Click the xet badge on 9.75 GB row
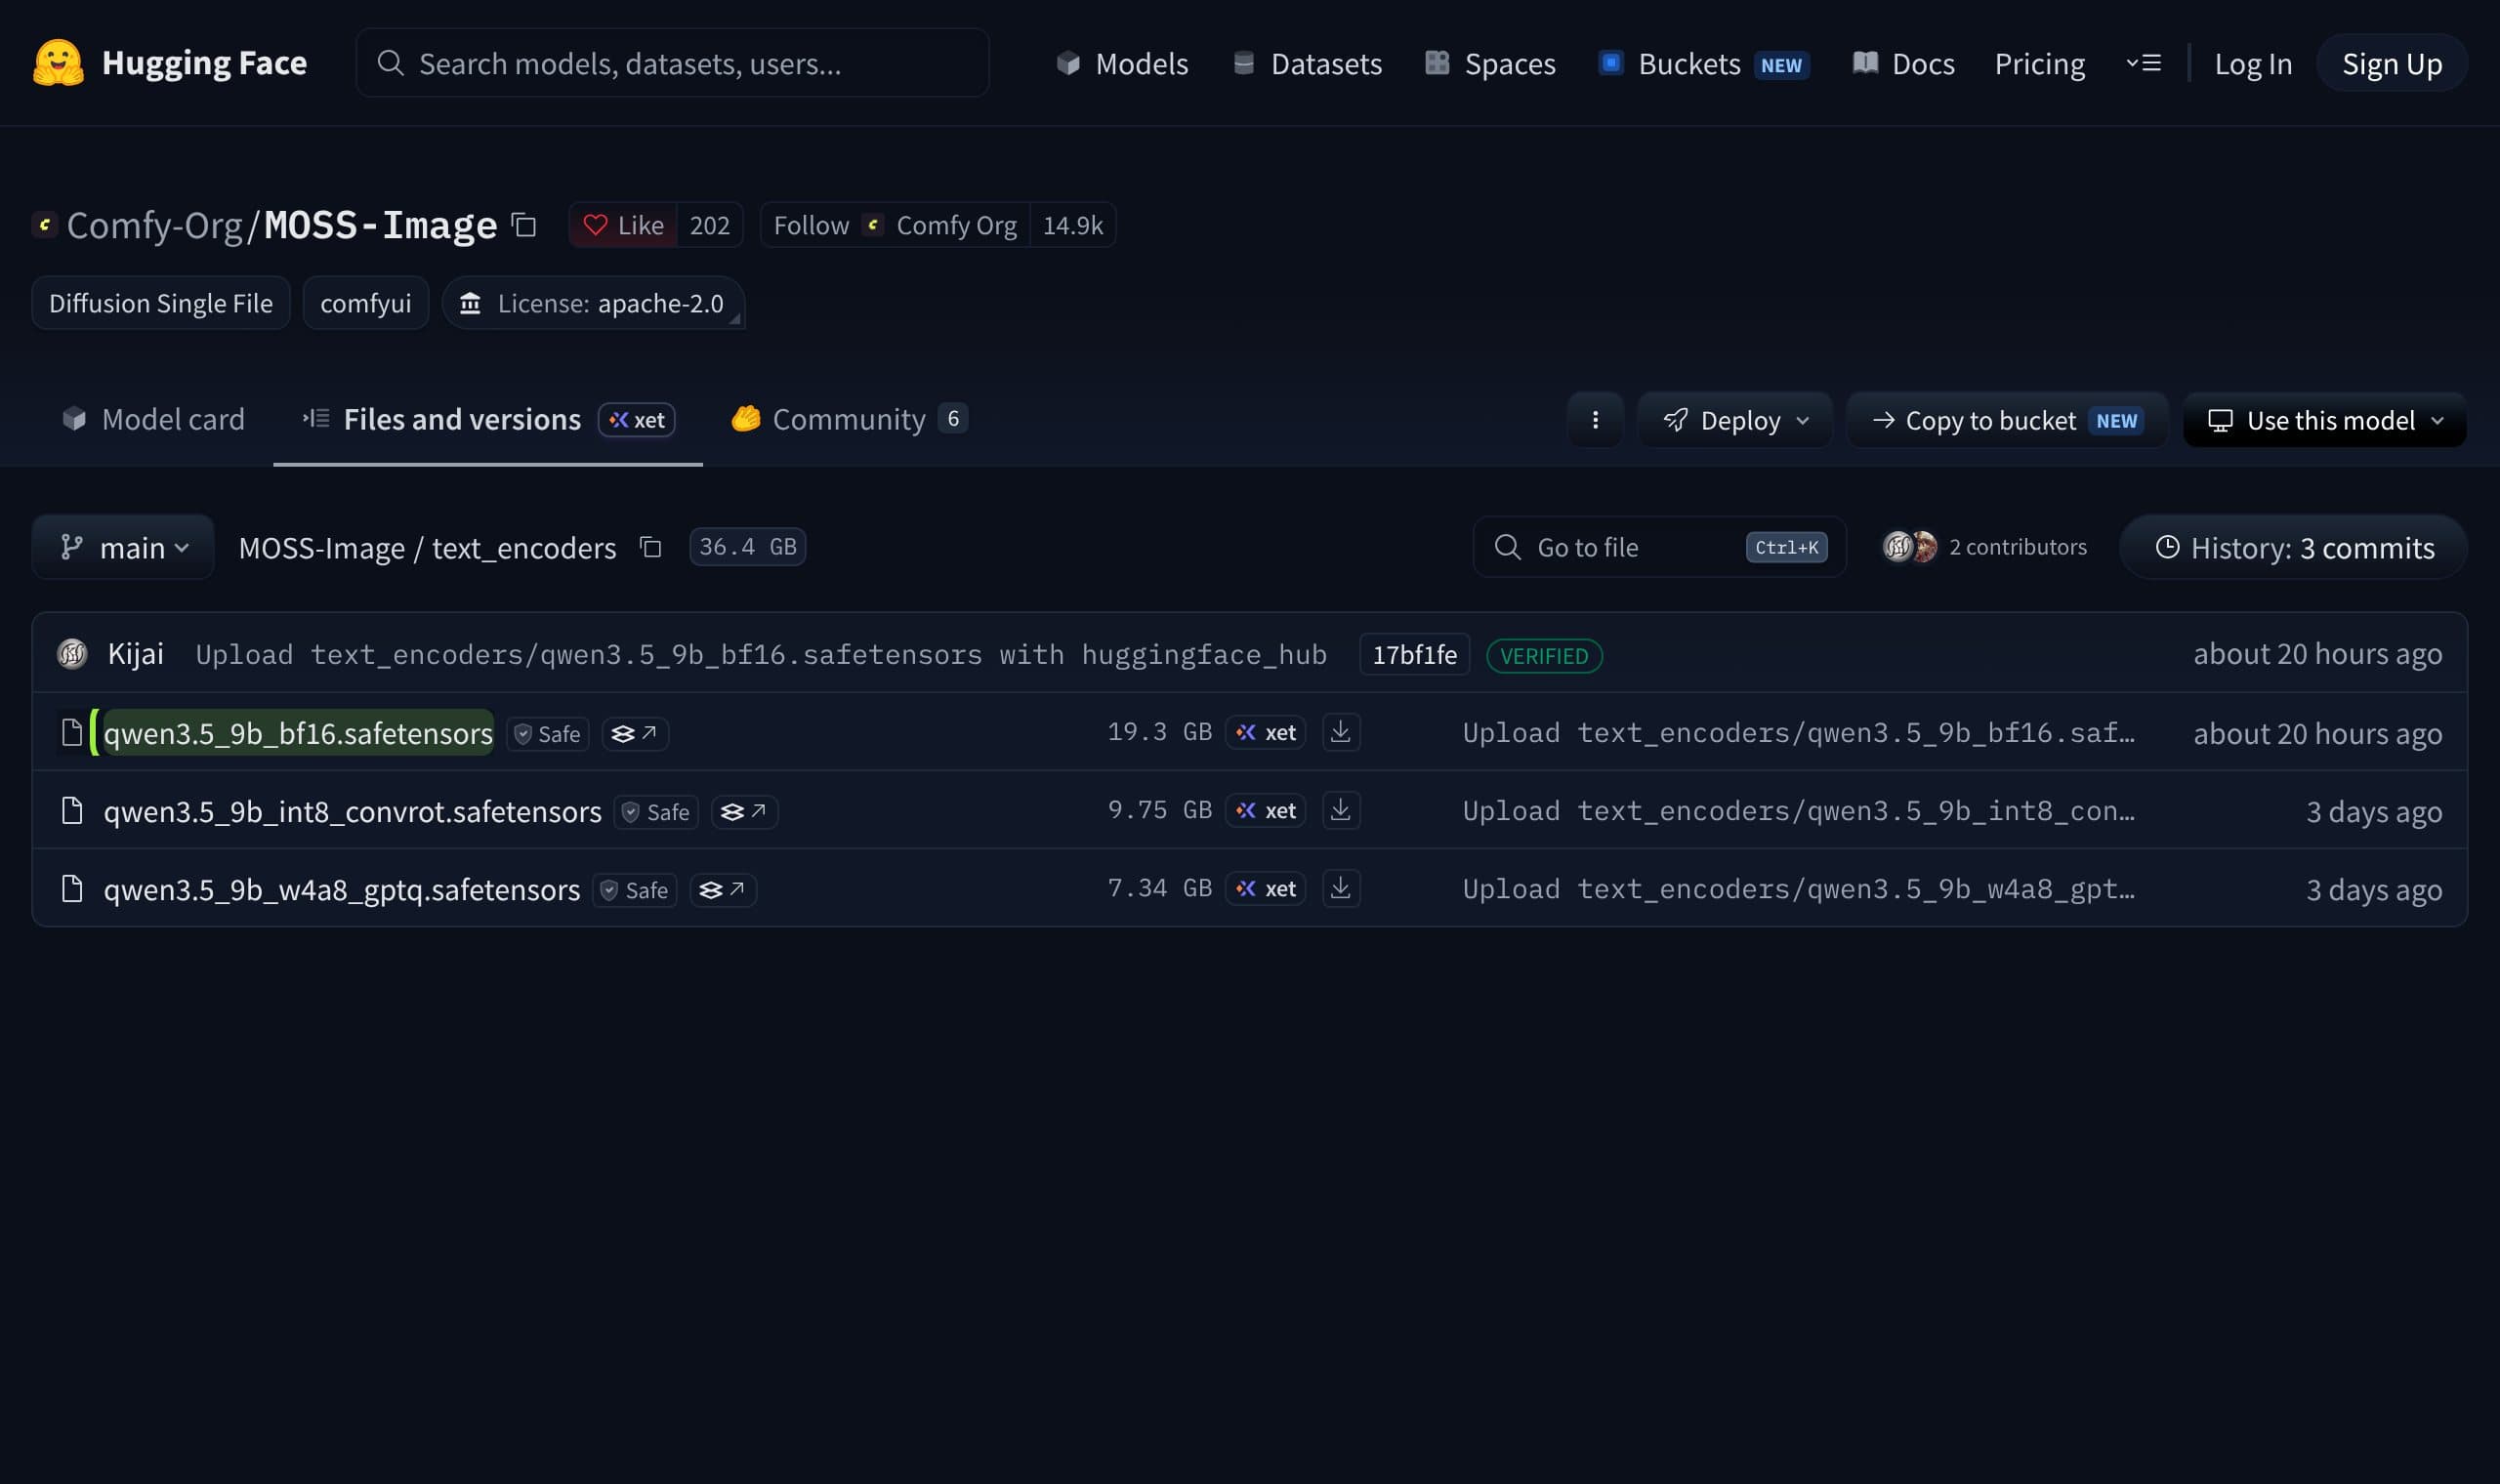Image resolution: width=2500 pixels, height=1484 pixels. coord(1265,810)
